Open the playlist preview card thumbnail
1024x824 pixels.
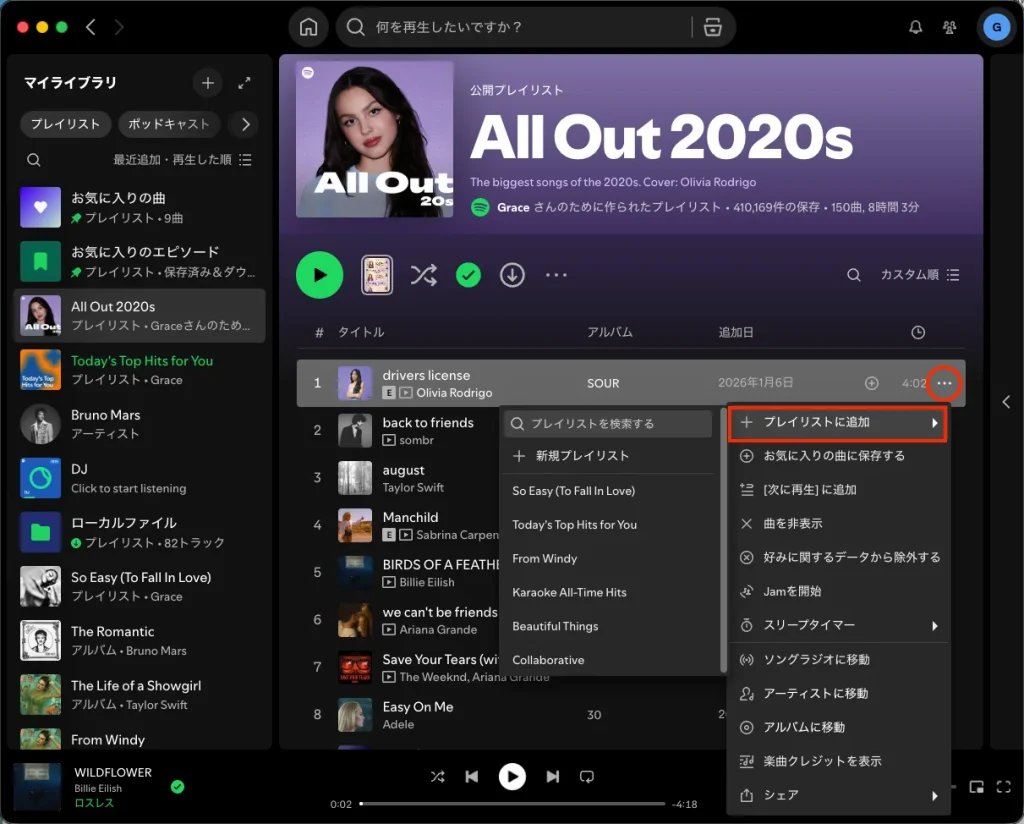click(377, 275)
